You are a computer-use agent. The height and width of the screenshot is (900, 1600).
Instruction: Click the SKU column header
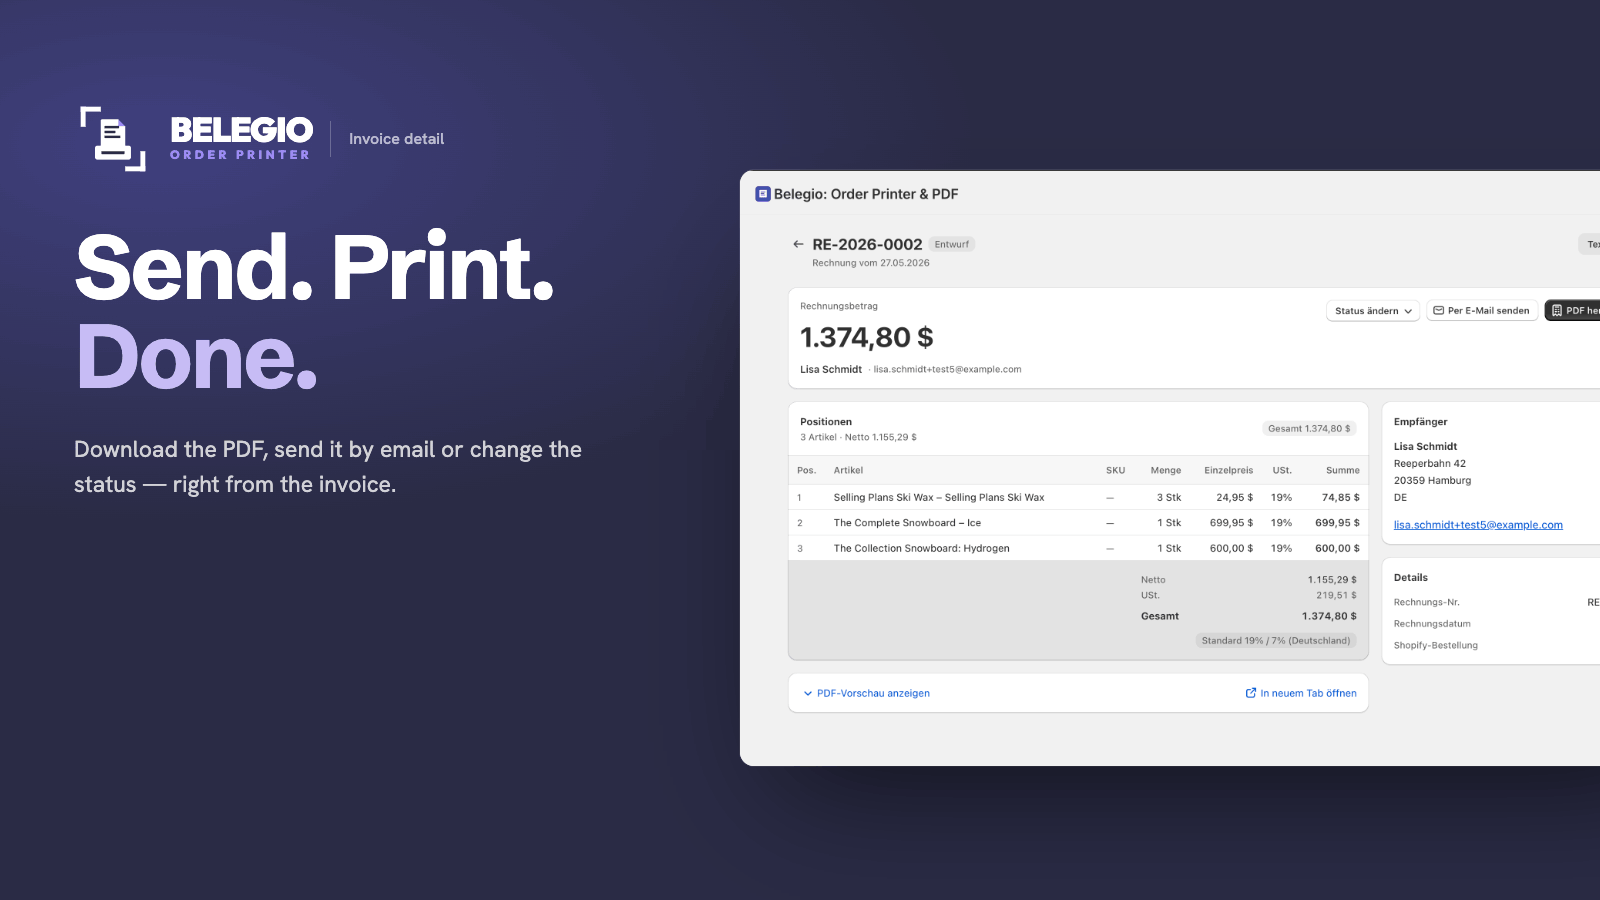(x=1115, y=470)
